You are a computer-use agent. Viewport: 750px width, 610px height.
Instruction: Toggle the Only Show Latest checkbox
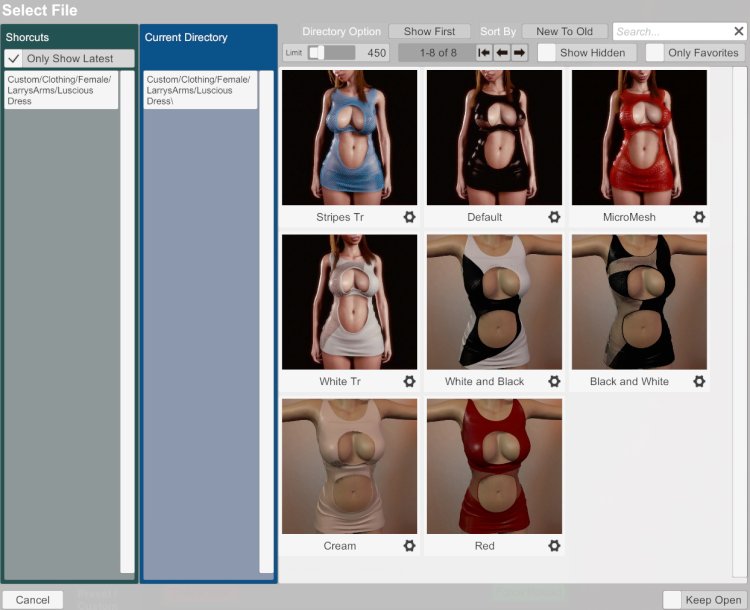tap(14, 59)
